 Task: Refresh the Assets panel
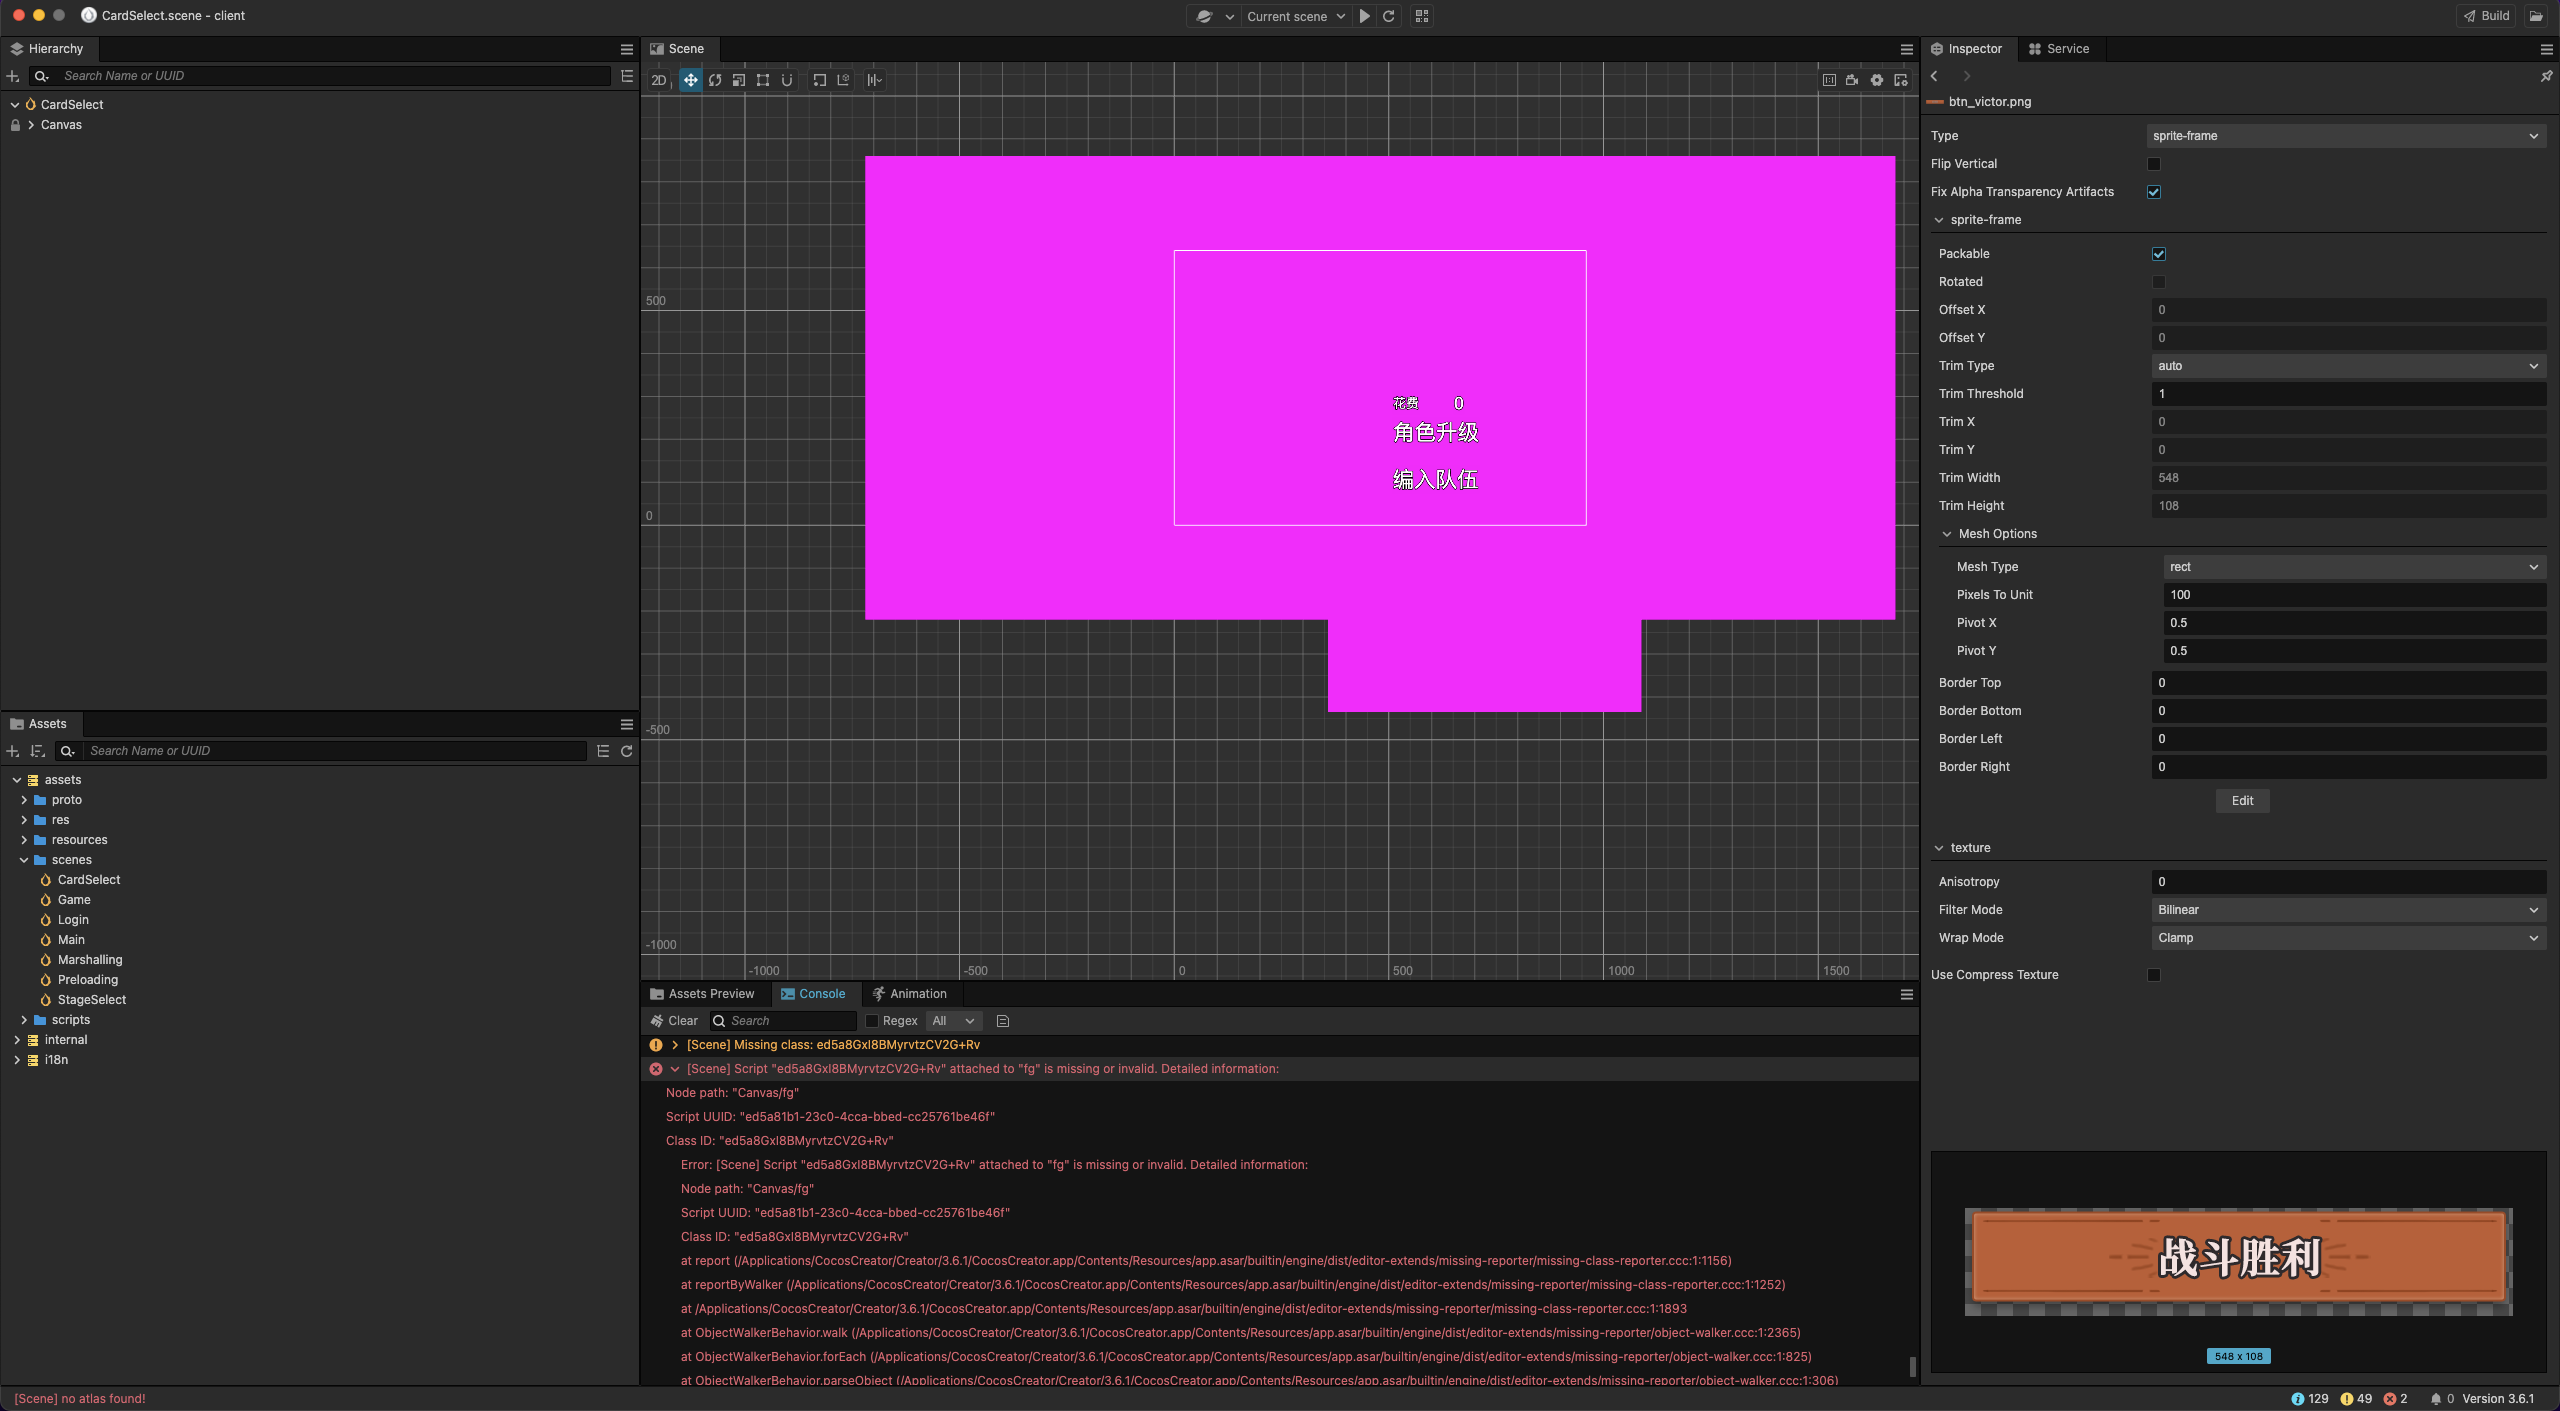tap(627, 751)
